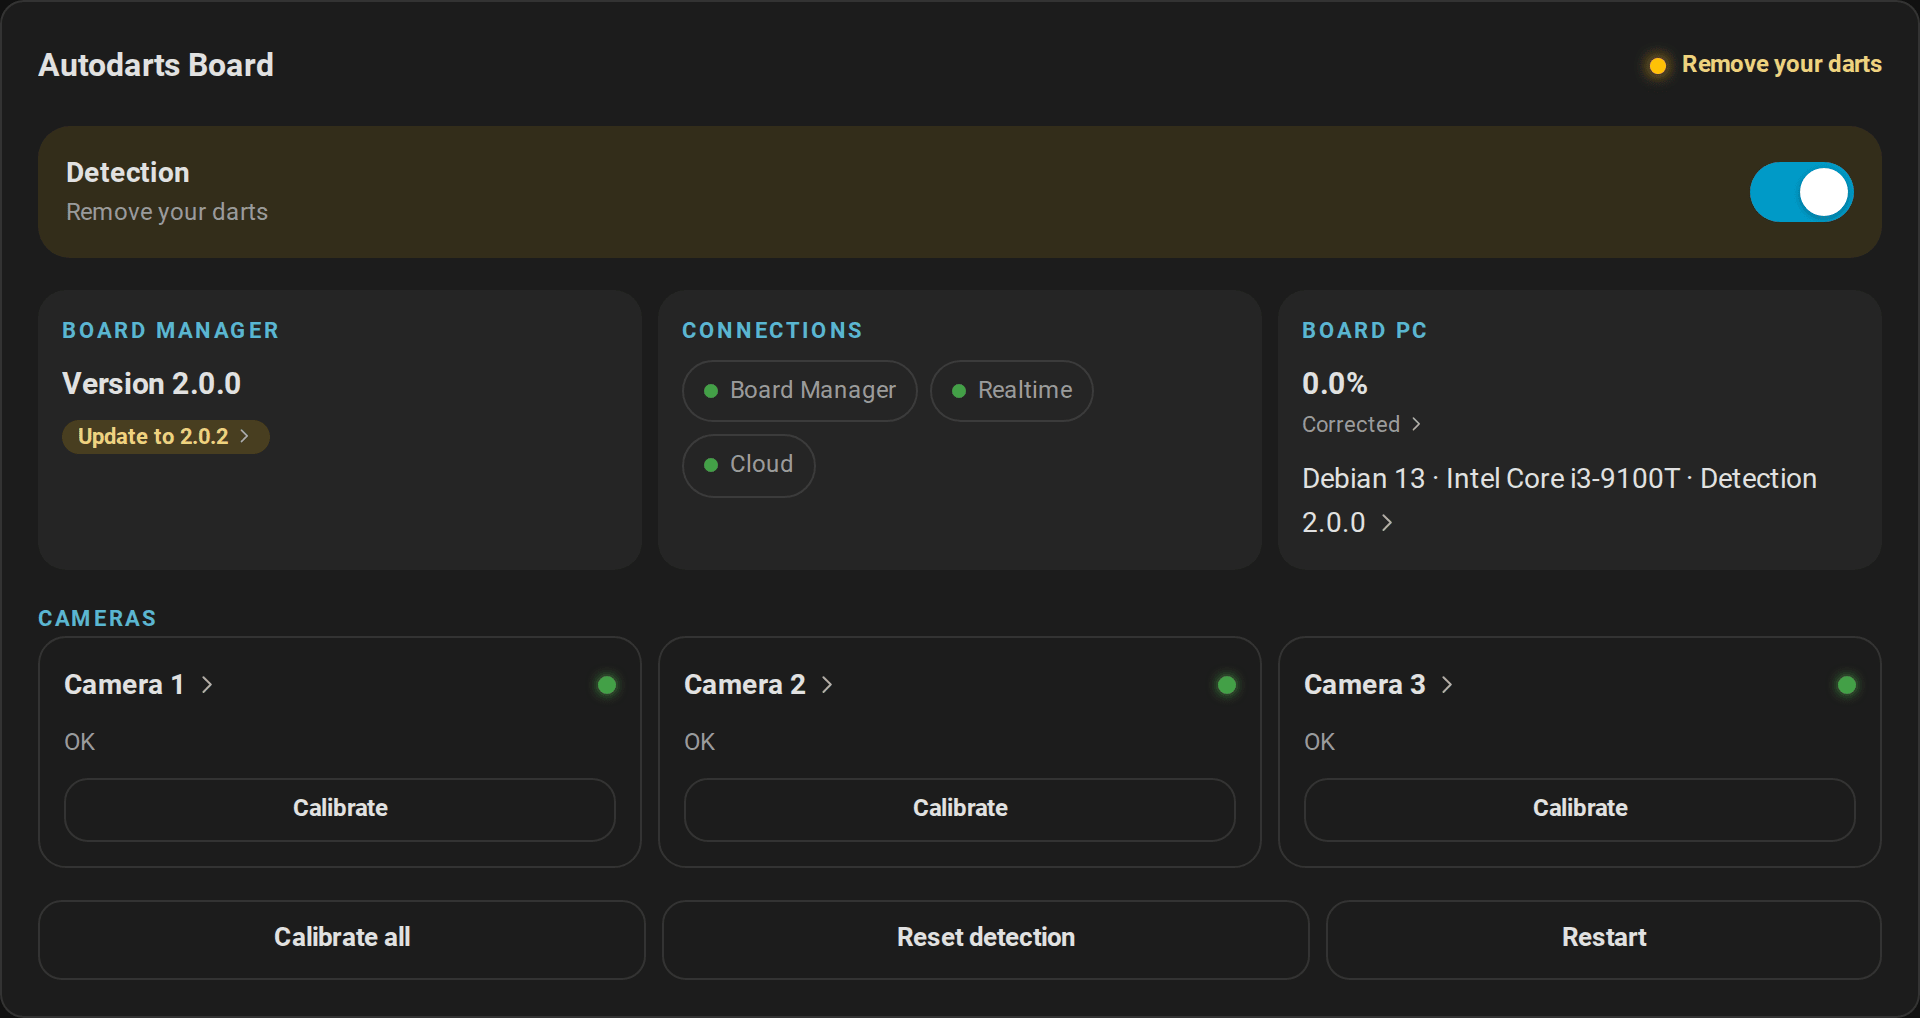
Task: Select the Board Manager connection chip
Action: click(800, 391)
